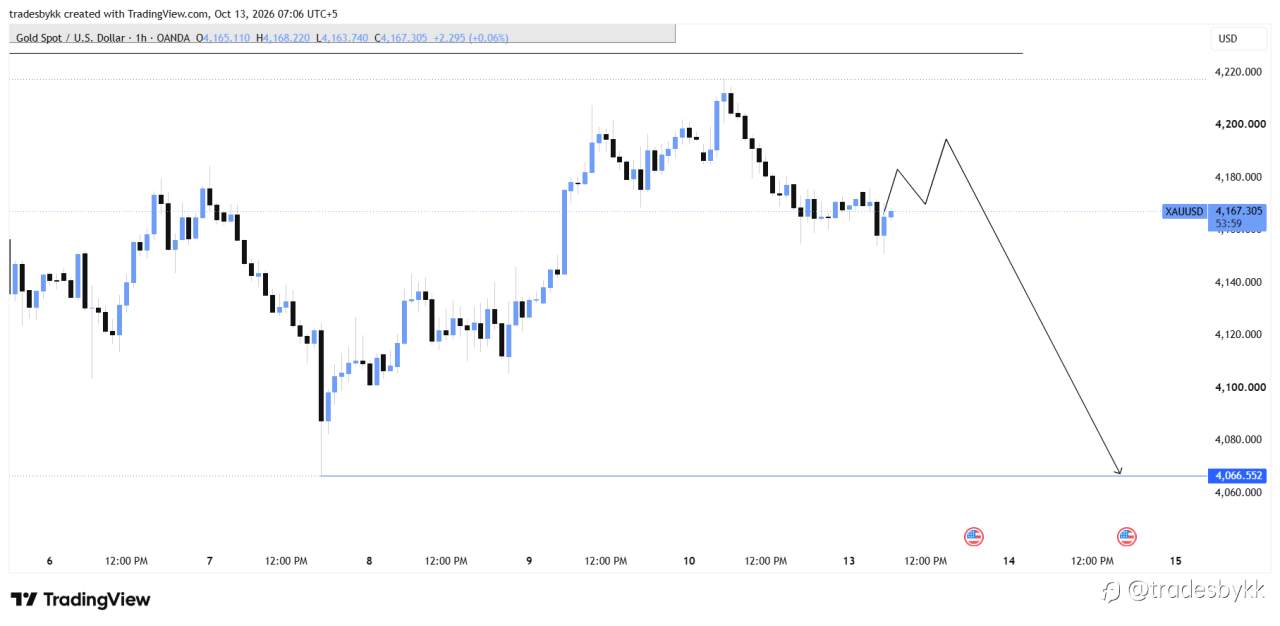Click the 4,140.000 price axis label
The image size is (1280, 626).
pos(1237,282)
